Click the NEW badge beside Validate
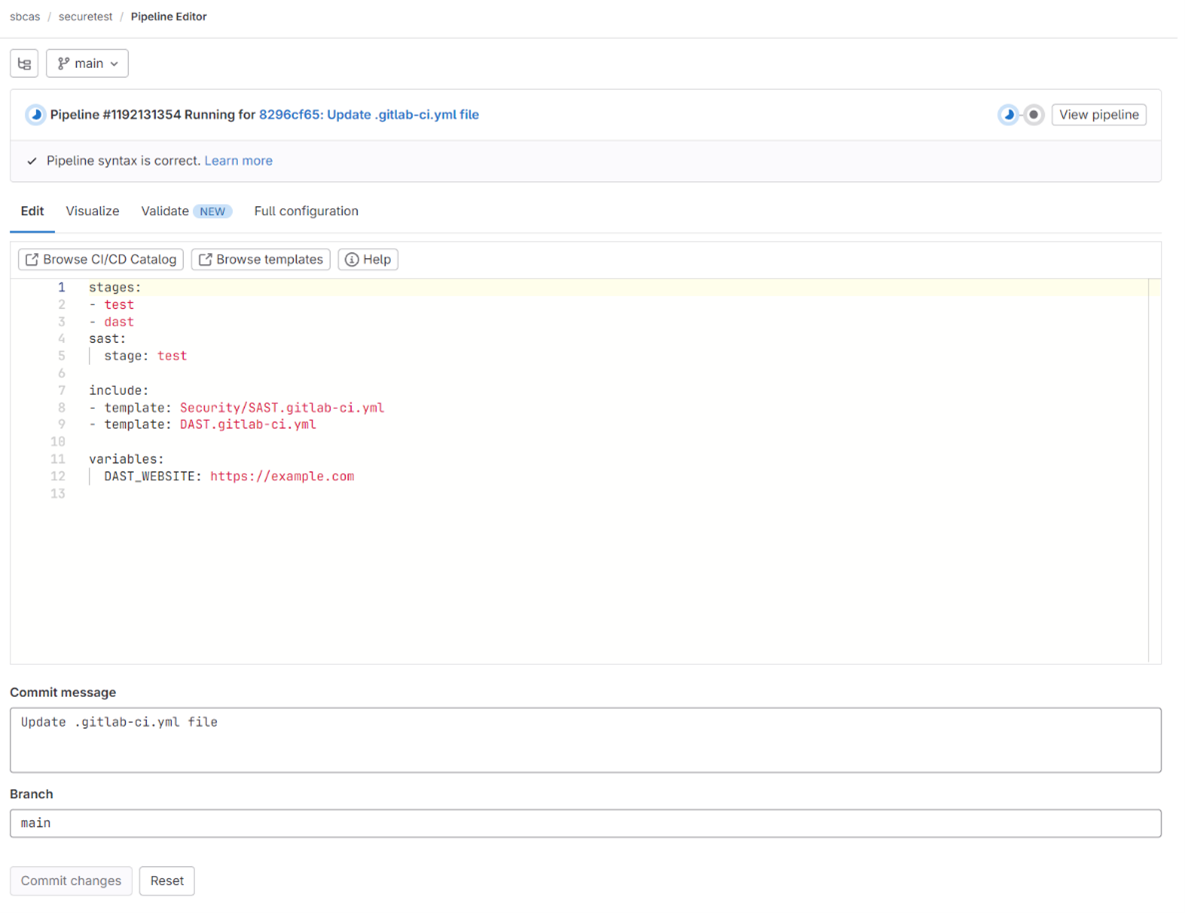This screenshot has height=913, width=1185. tap(212, 212)
